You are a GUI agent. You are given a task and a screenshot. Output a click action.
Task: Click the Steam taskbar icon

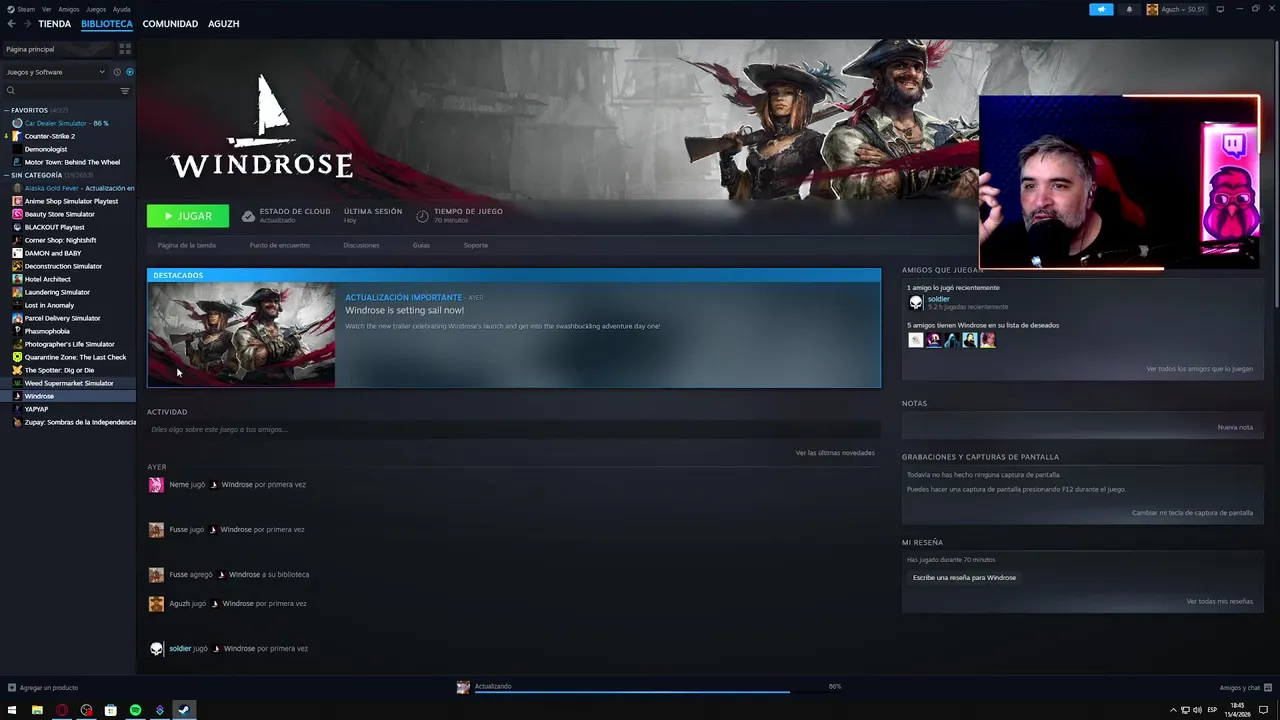[184, 710]
